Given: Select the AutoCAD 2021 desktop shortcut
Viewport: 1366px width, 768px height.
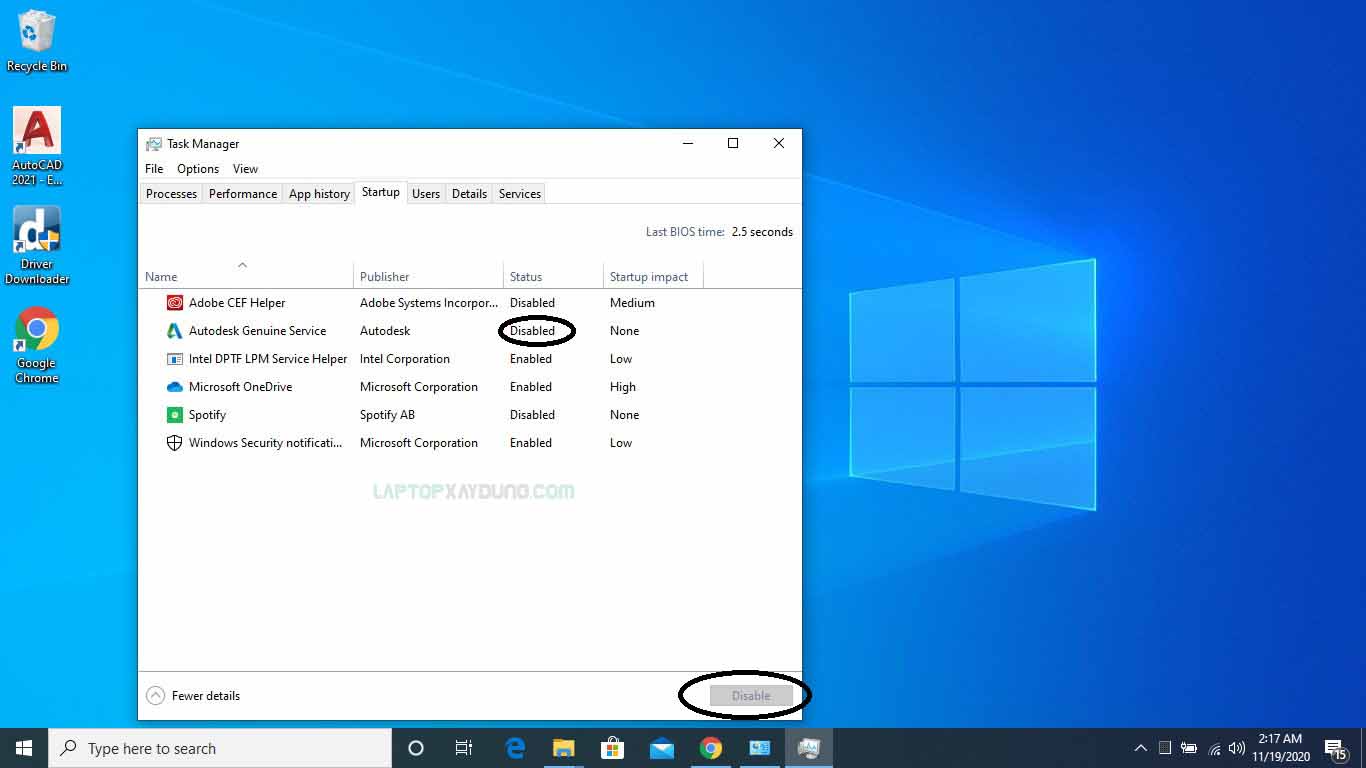Looking at the screenshot, I should 37,146.
